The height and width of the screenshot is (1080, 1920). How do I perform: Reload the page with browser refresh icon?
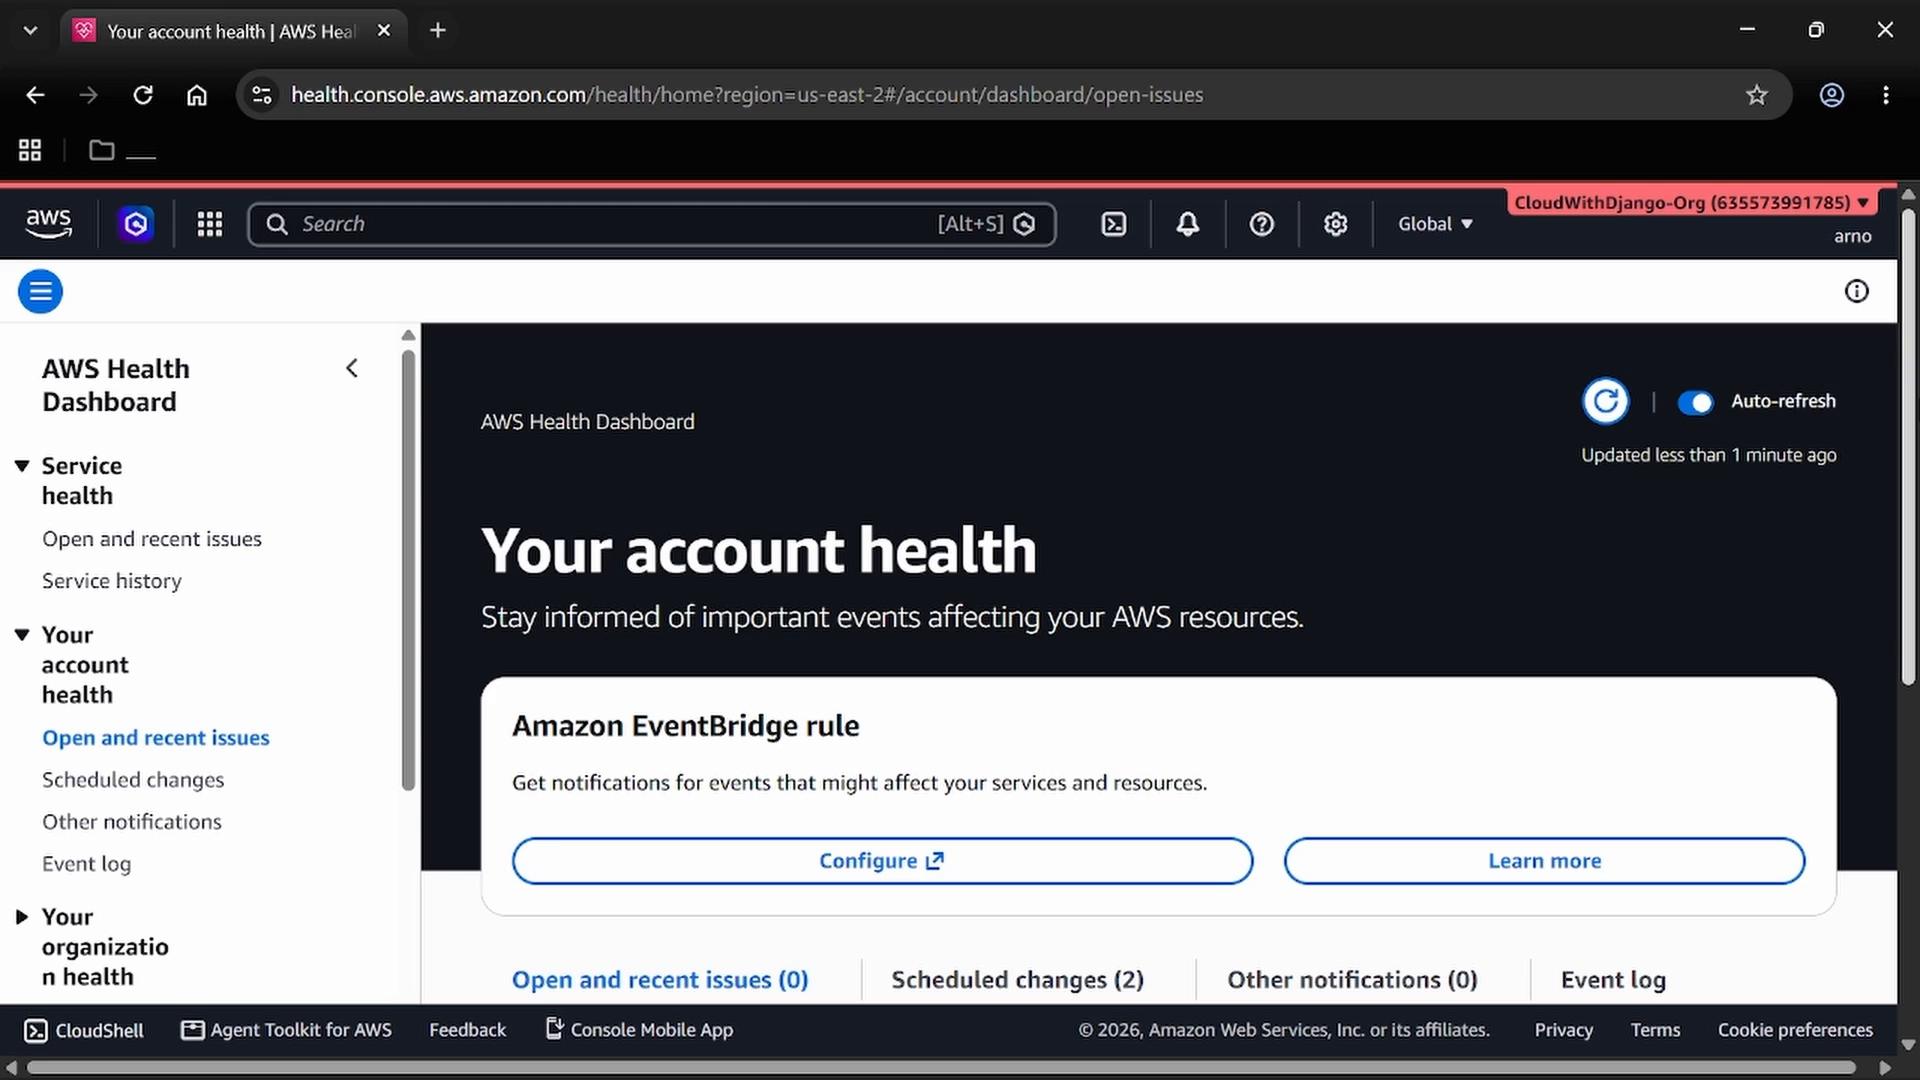pos(143,95)
